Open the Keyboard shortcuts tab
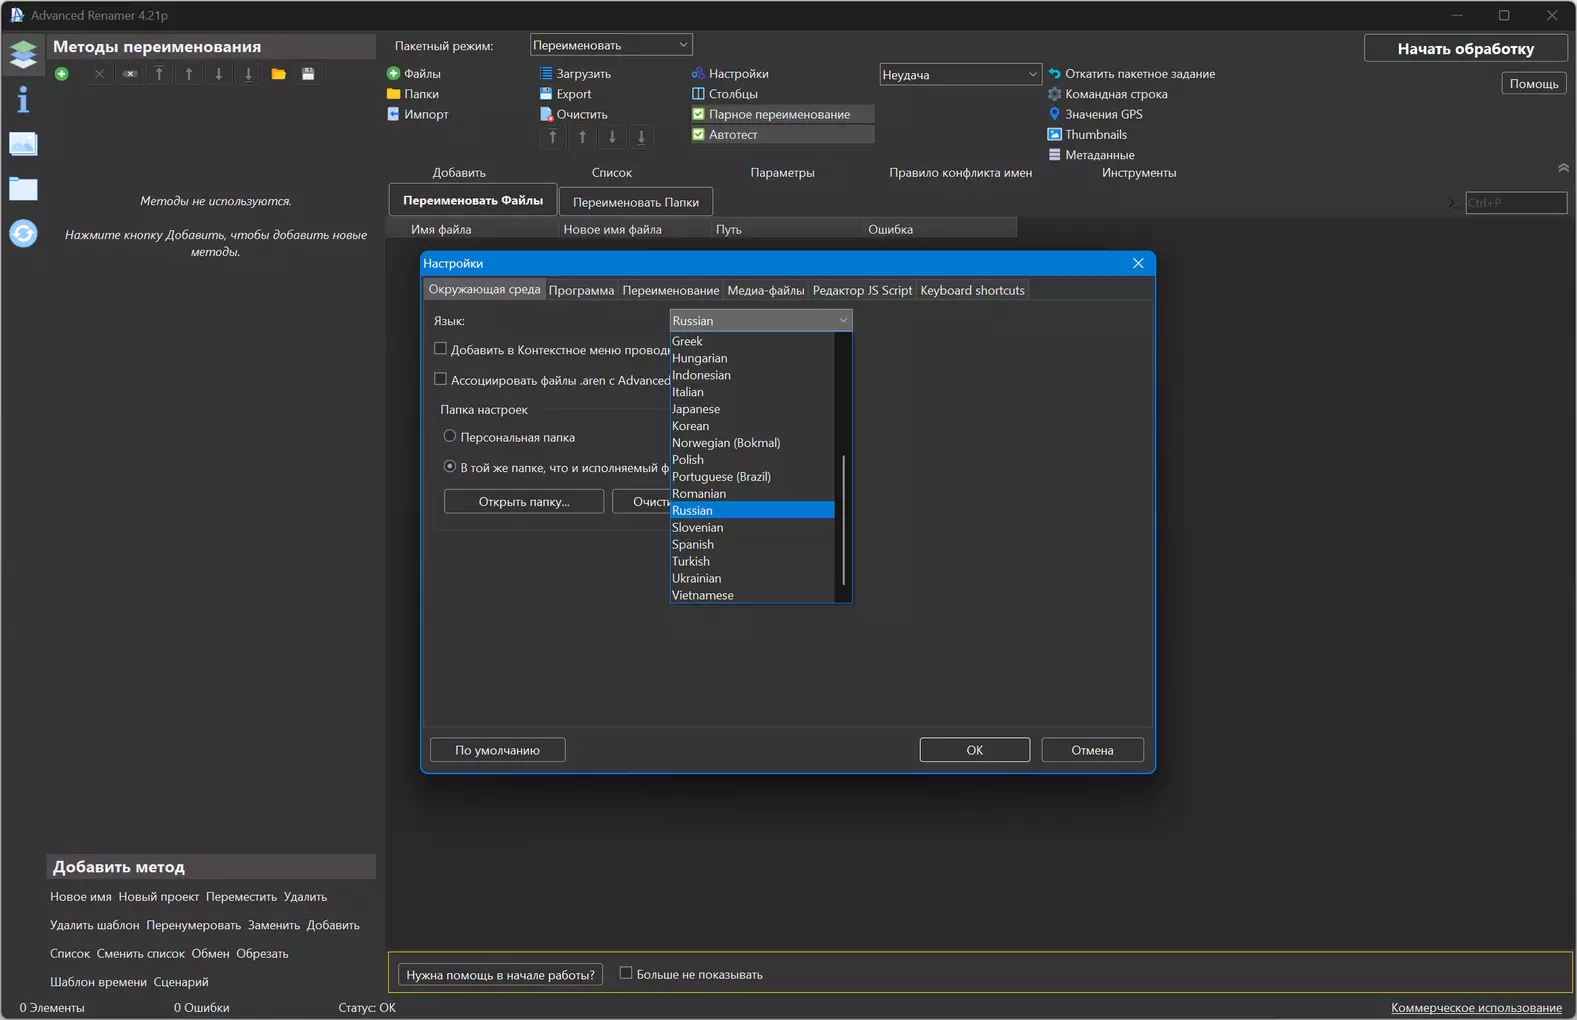1577x1020 pixels. (972, 290)
